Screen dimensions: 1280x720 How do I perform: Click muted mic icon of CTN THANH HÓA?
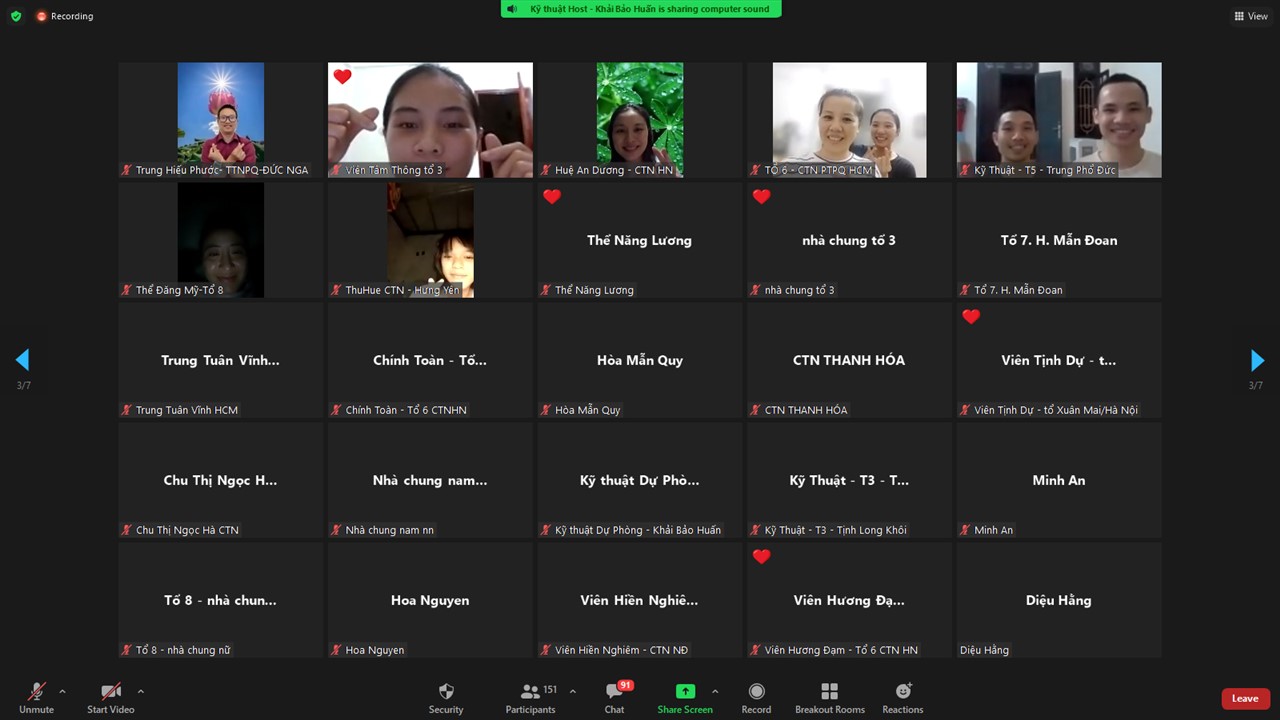click(x=756, y=410)
